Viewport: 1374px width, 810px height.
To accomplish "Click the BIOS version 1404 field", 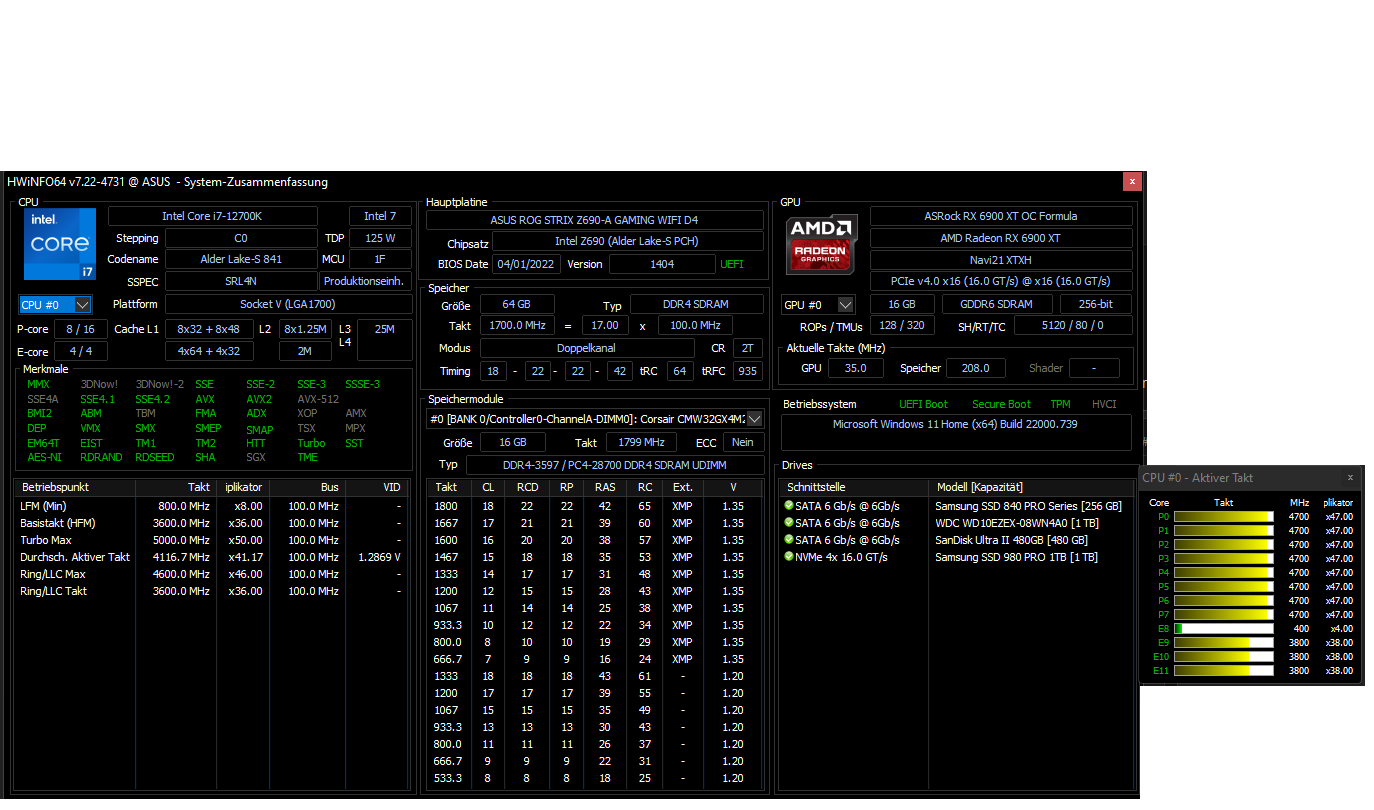I will point(661,264).
